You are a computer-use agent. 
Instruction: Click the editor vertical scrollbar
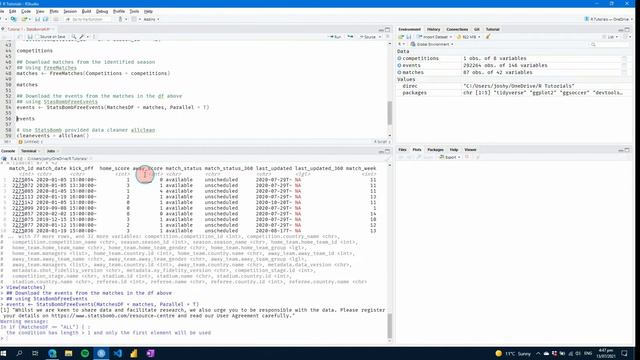coord(389,112)
